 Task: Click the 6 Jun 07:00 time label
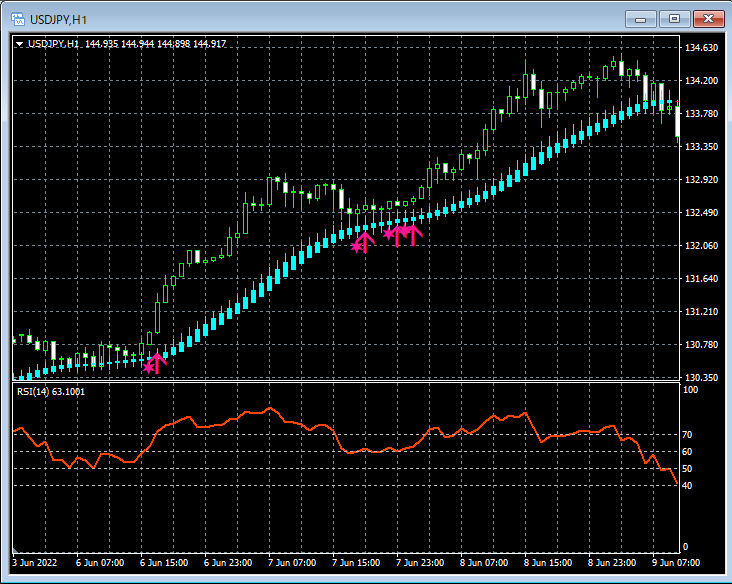[100, 563]
